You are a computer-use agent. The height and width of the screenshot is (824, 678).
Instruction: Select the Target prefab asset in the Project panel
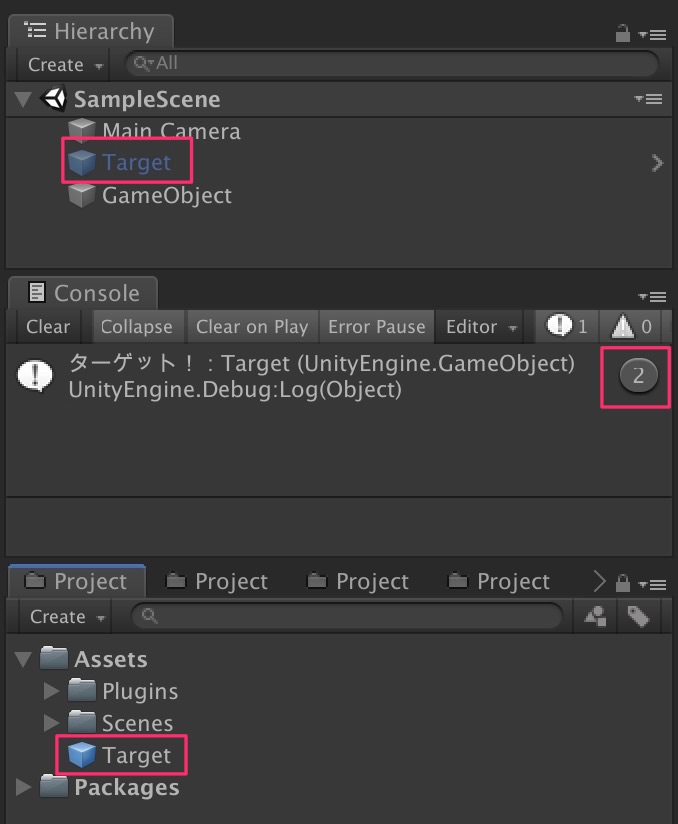coord(122,755)
